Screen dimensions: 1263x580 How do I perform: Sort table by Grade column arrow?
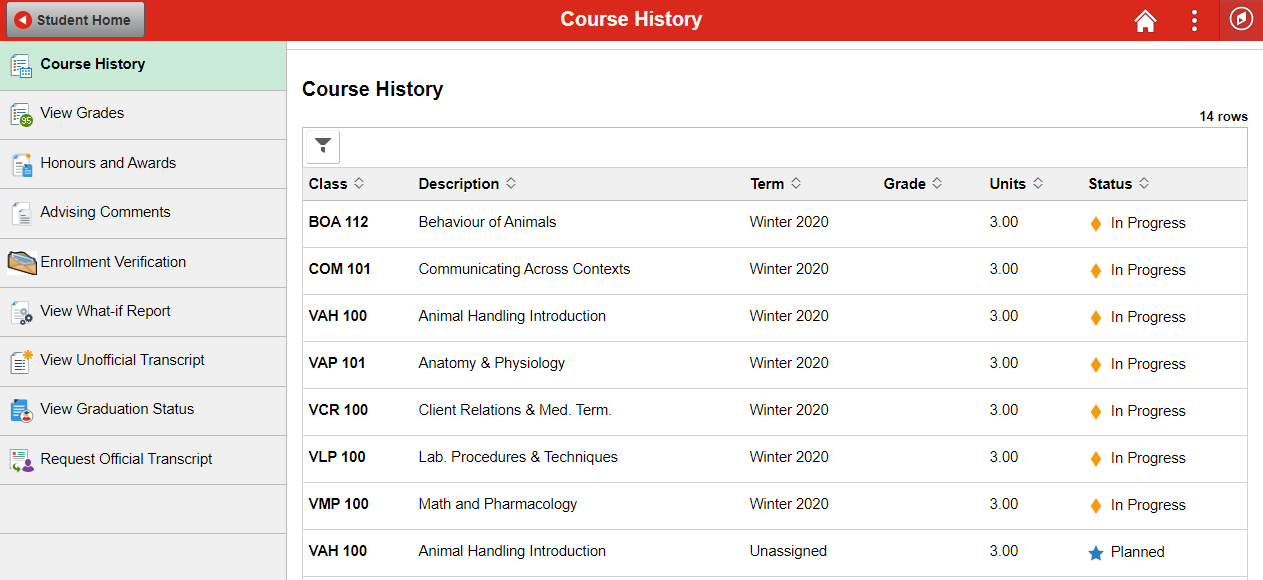(937, 184)
